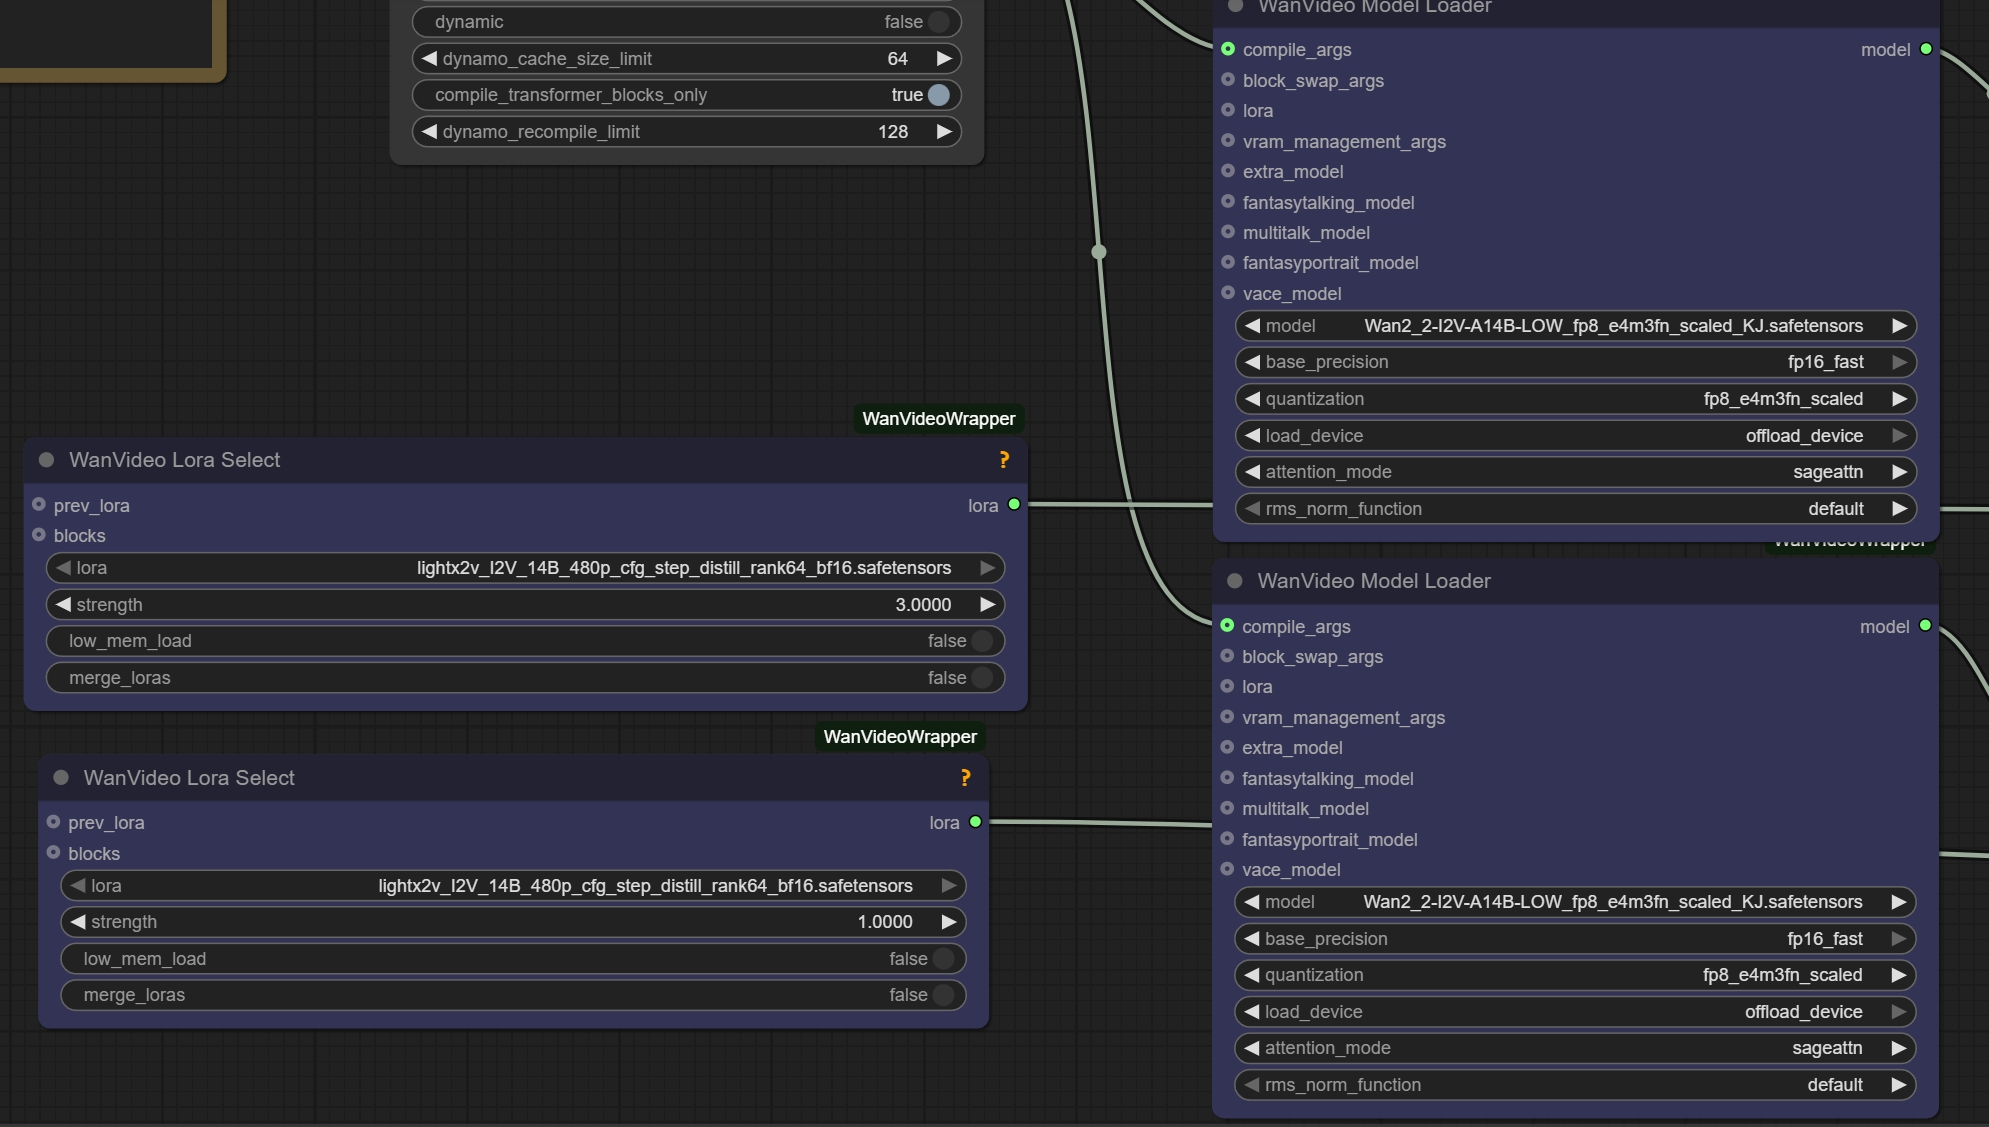Screen dimensions: 1989x1127
Task: Collapse upper WanVideo Lora Select node via its title dot
Action: pos(46,460)
